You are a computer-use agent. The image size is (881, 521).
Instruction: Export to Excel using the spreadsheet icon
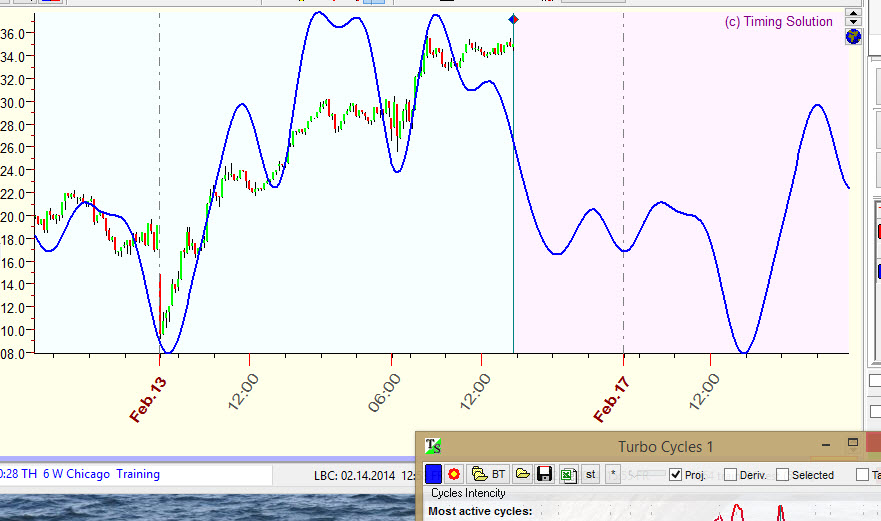point(568,474)
